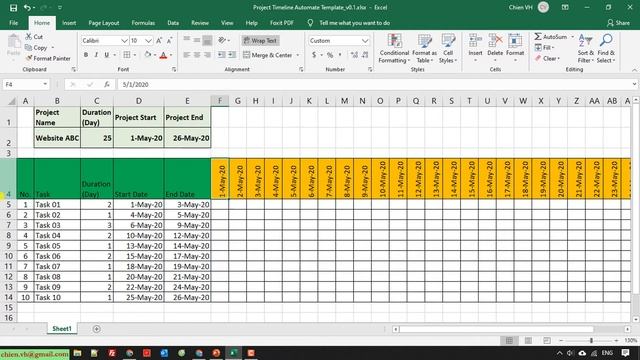
Task: Toggle Wrap Text
Action: (x=260, y=40)
